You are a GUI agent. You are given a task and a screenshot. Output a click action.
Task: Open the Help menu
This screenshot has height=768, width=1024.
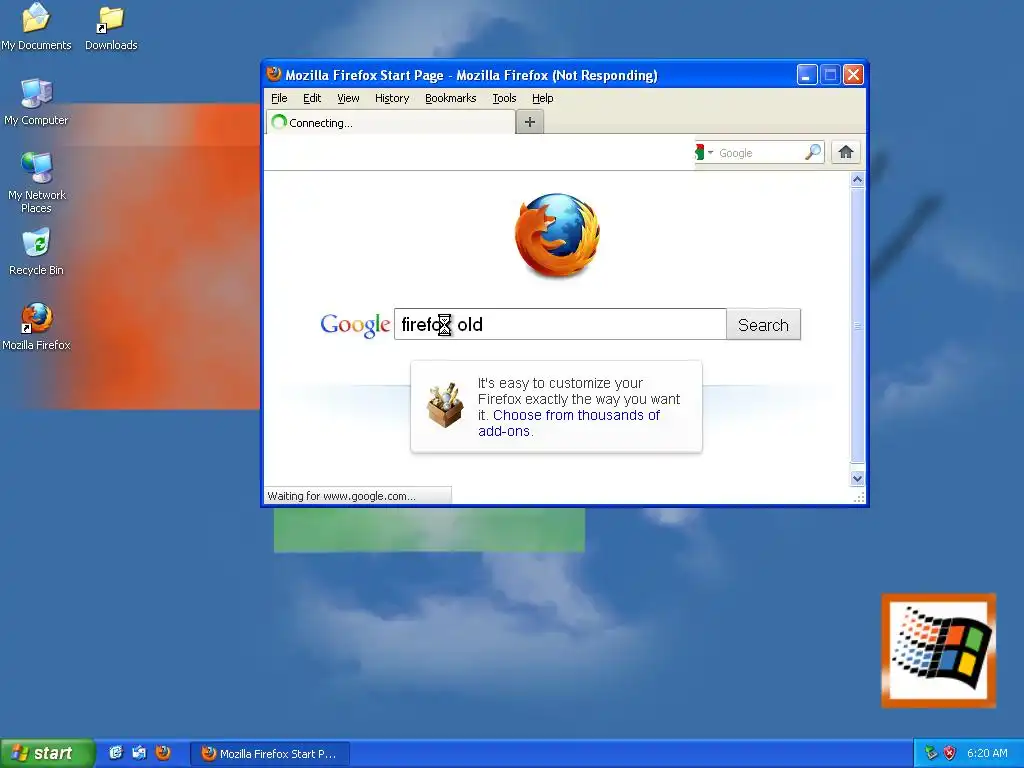(542, 98)
